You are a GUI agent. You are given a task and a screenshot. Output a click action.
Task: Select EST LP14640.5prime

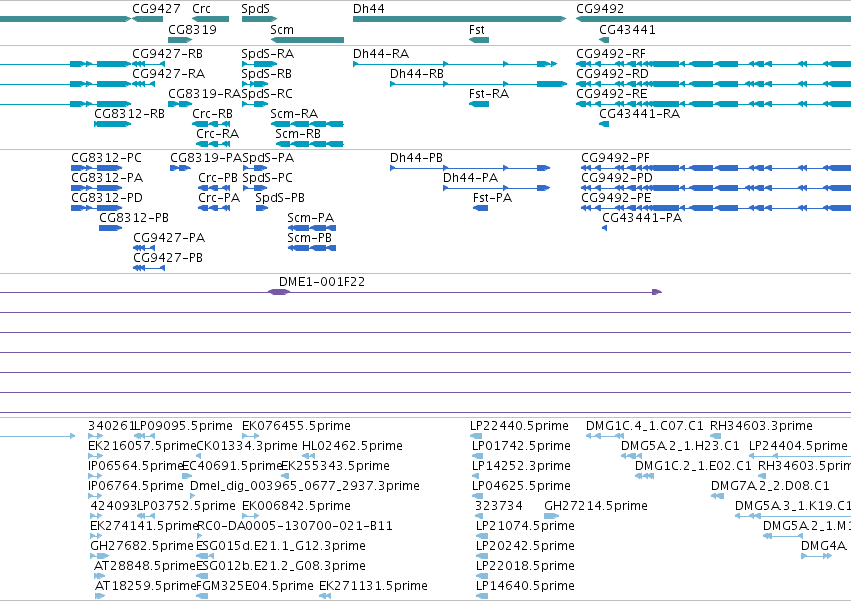point(482,596)
